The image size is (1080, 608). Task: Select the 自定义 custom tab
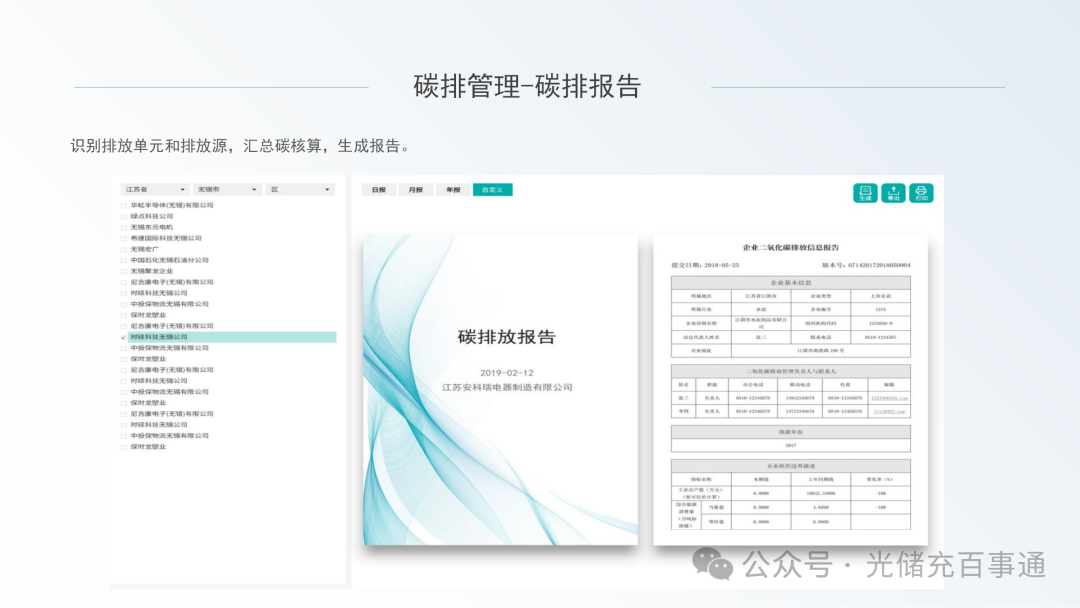point(492,190)
